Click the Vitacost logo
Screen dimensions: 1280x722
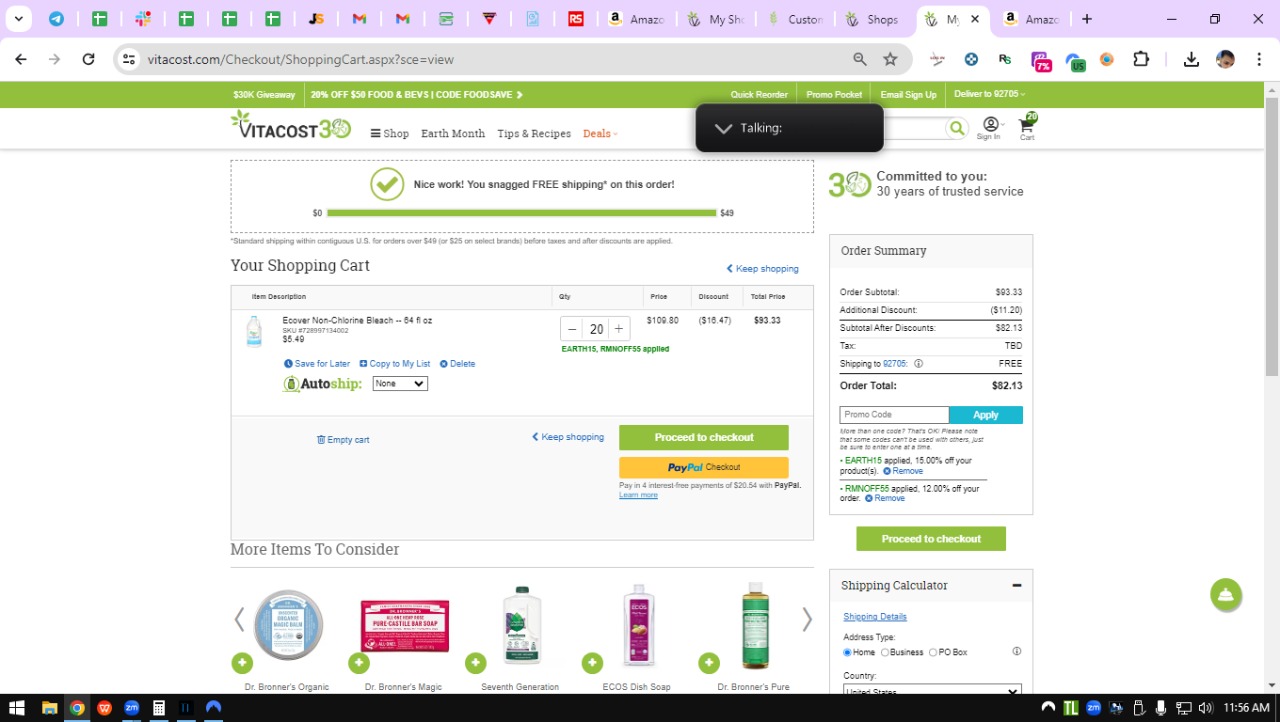[291, 125]
